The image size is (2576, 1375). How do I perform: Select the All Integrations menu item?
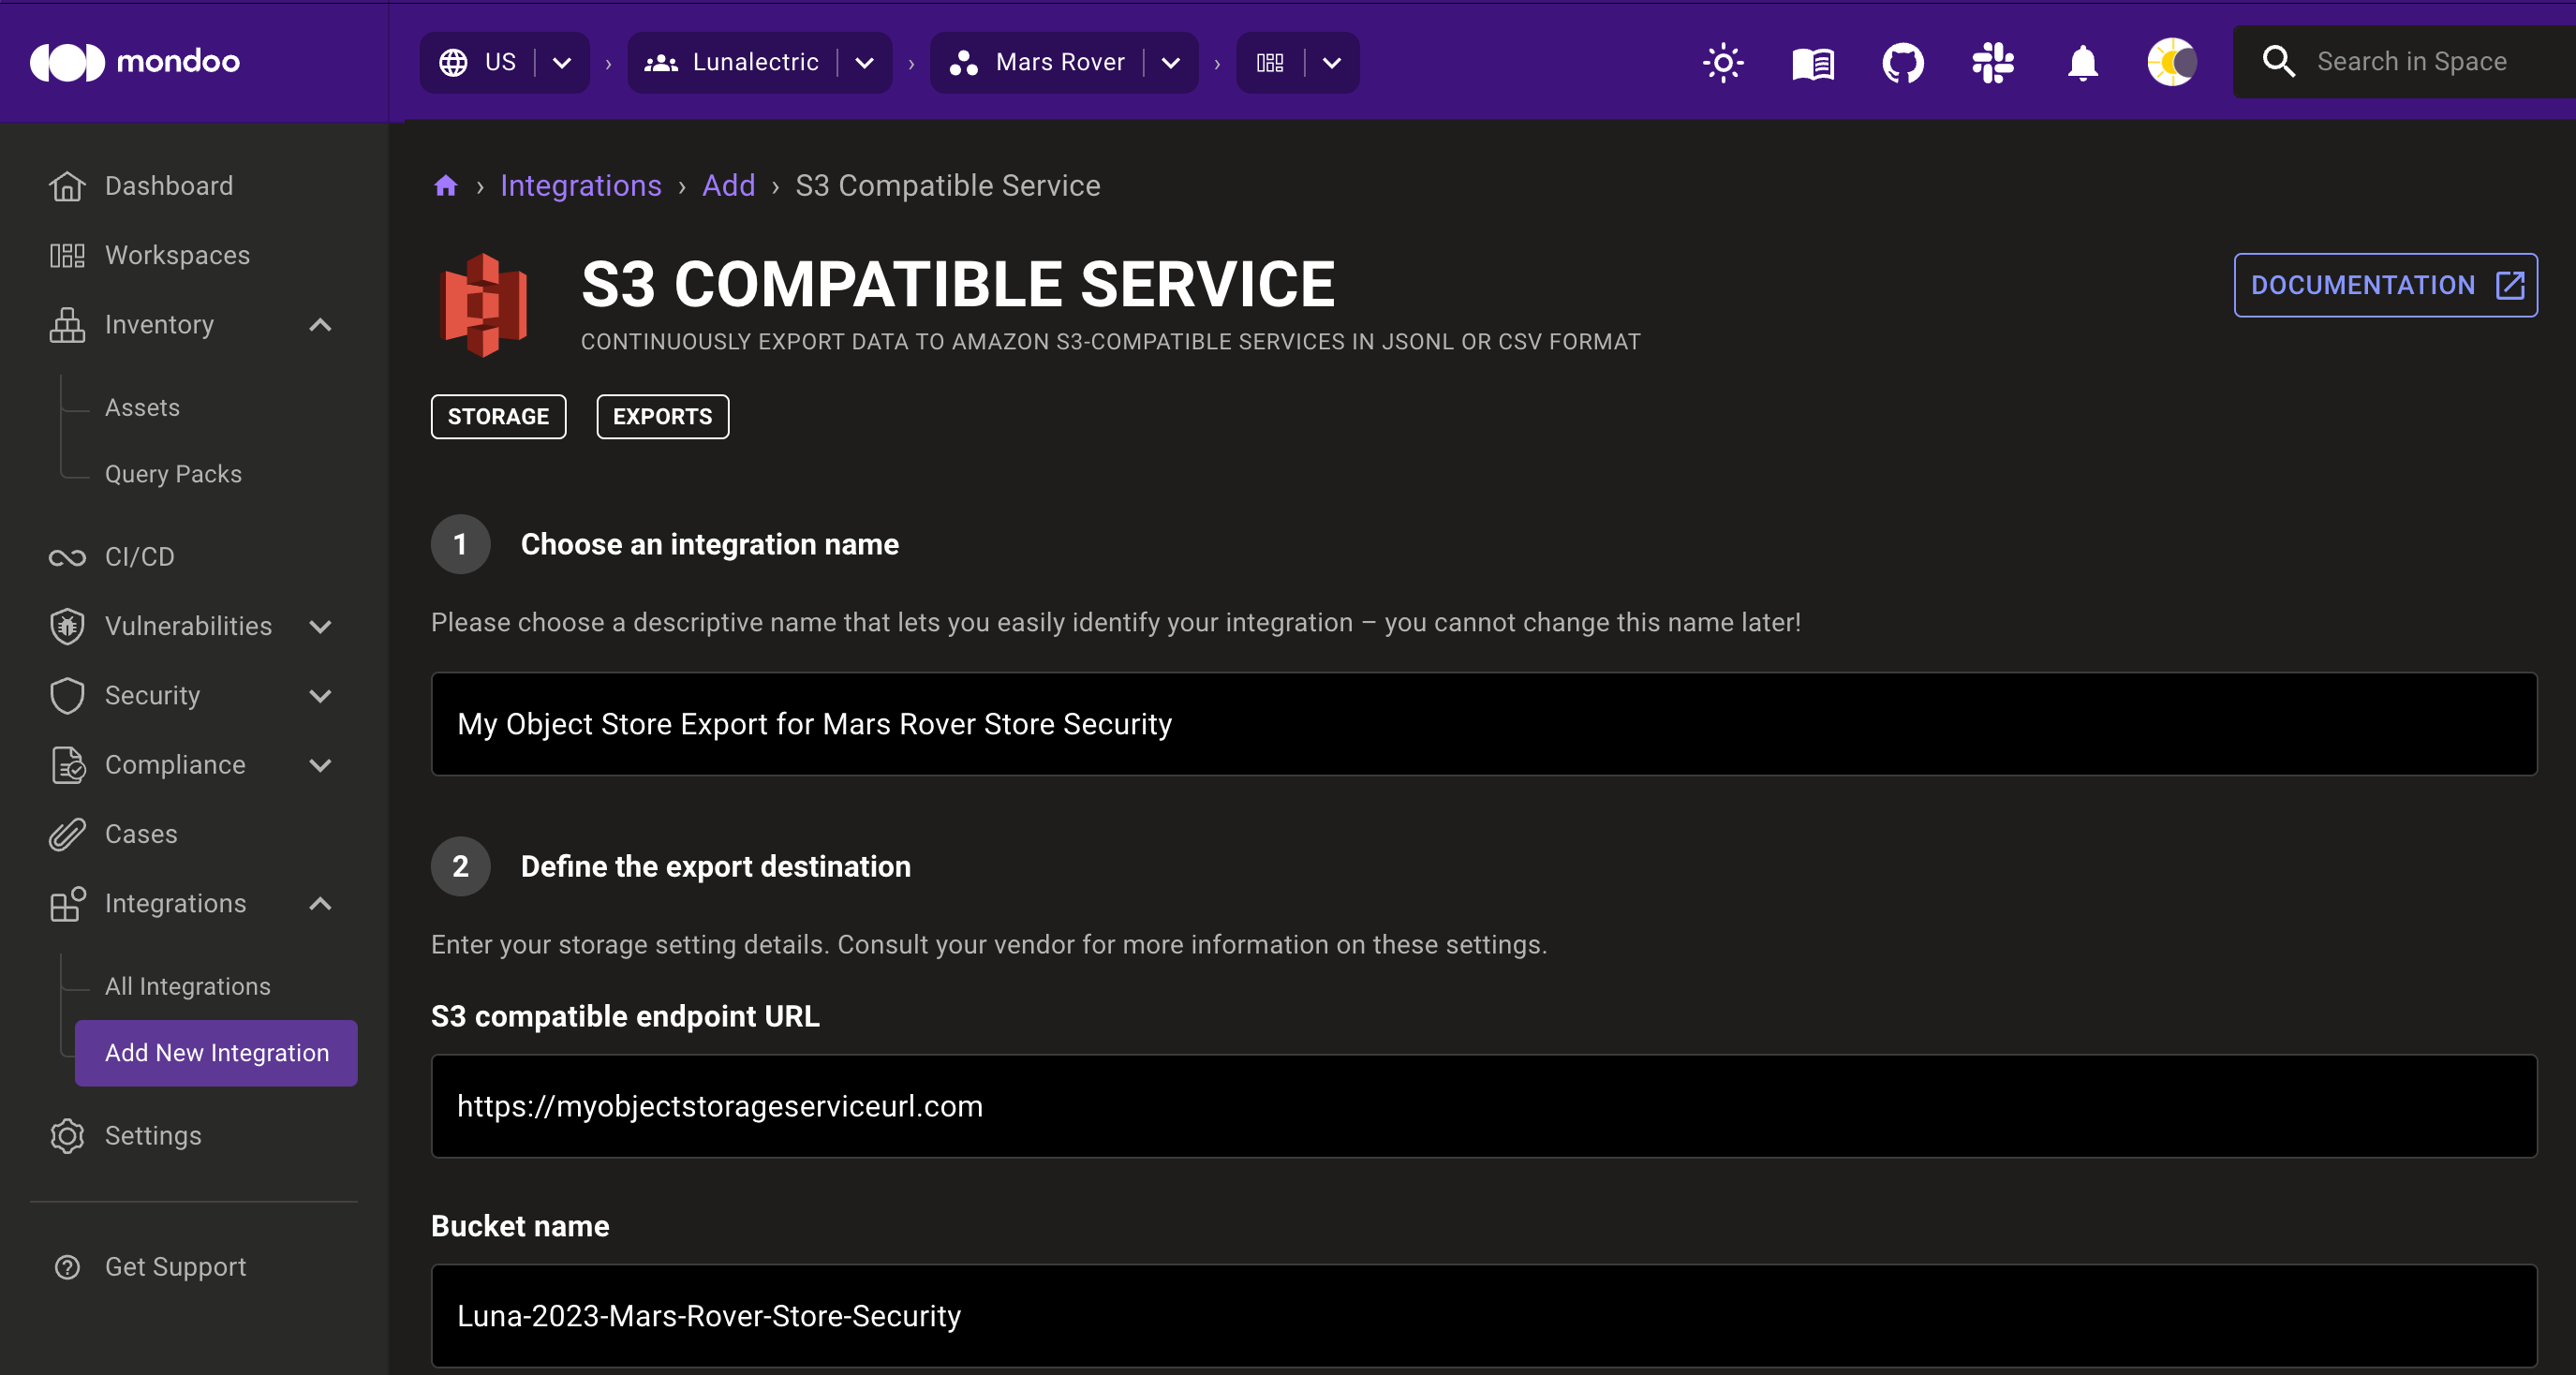pos(185,986)
